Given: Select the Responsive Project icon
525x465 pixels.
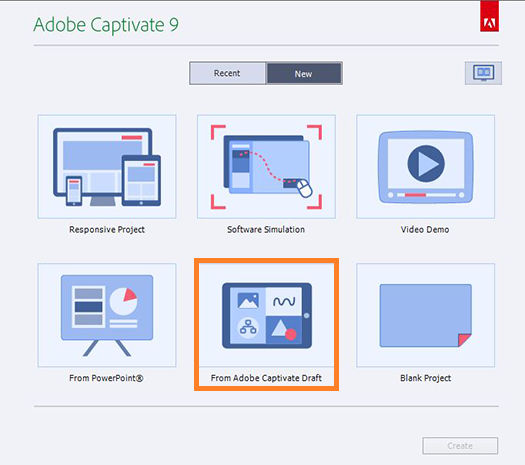Looking at the screenshot, I should [x=107, y=167].
